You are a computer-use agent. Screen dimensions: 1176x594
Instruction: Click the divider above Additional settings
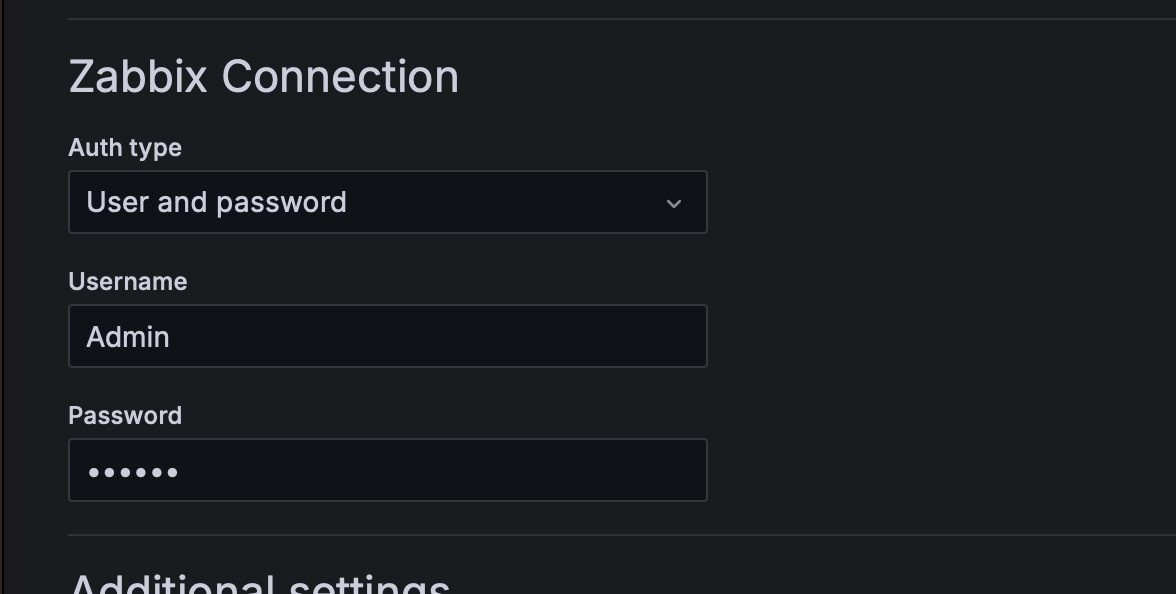[600, 535]
